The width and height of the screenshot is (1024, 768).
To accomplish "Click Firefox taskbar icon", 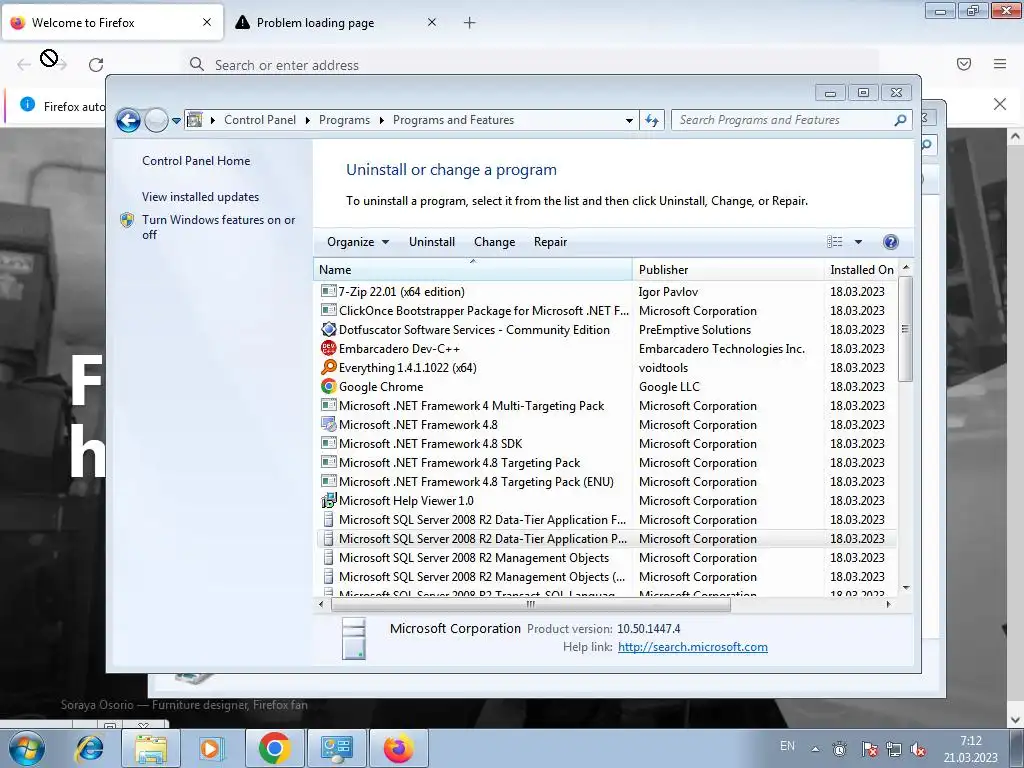I will tap(398, 748).
